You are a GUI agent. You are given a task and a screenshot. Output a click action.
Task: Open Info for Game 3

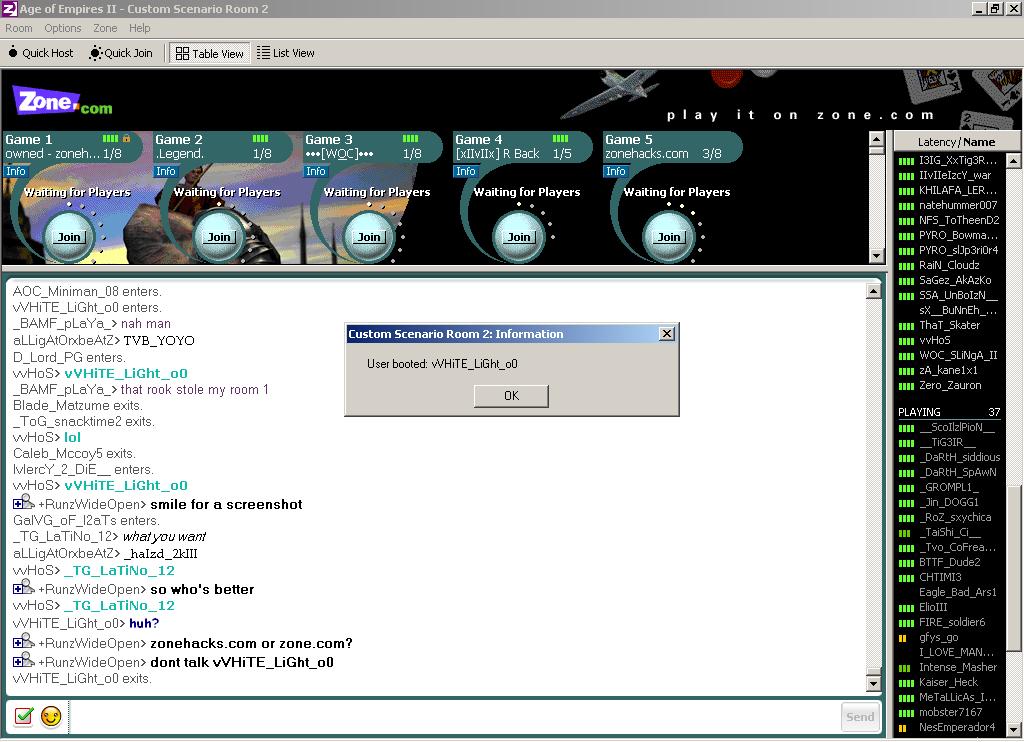click(x=315, y=171)
